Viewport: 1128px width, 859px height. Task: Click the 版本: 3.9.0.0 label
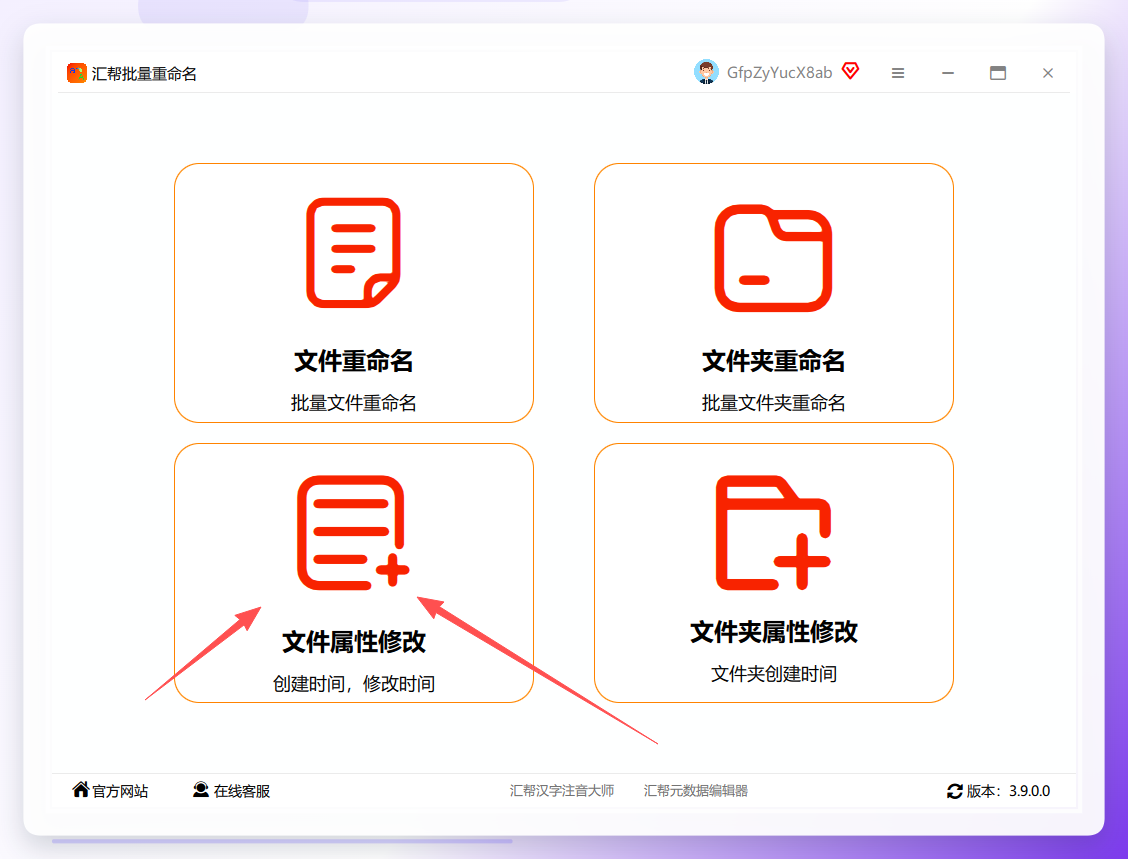pyautogui.click(x=1008, y=791)
